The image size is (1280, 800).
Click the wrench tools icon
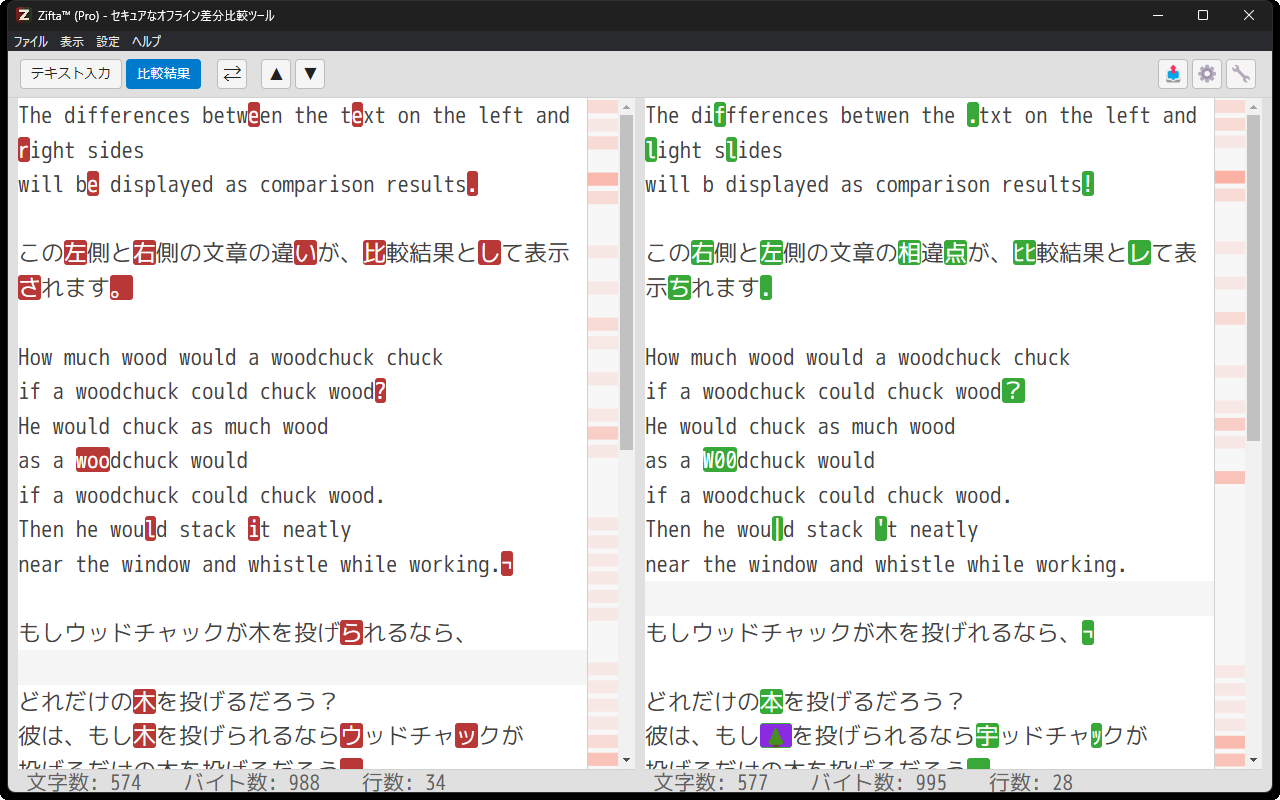1241,74
